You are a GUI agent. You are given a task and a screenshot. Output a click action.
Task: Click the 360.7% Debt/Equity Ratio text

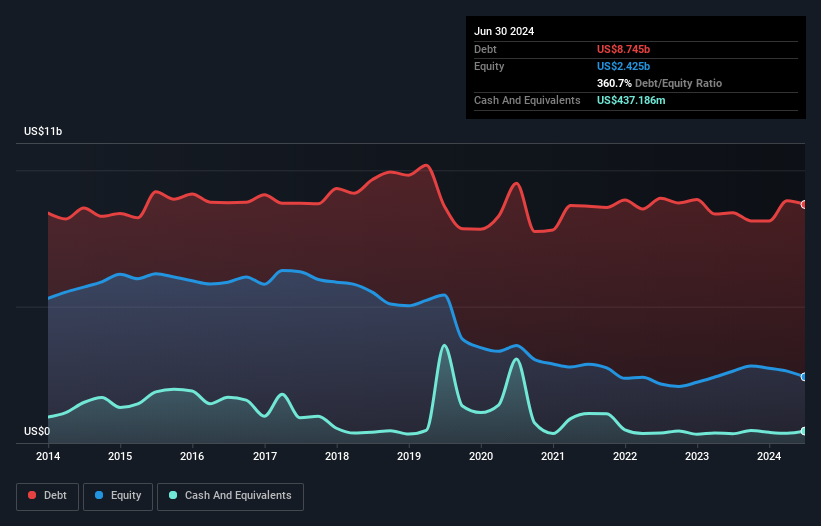pyautogui.click(x=659, y=83)
